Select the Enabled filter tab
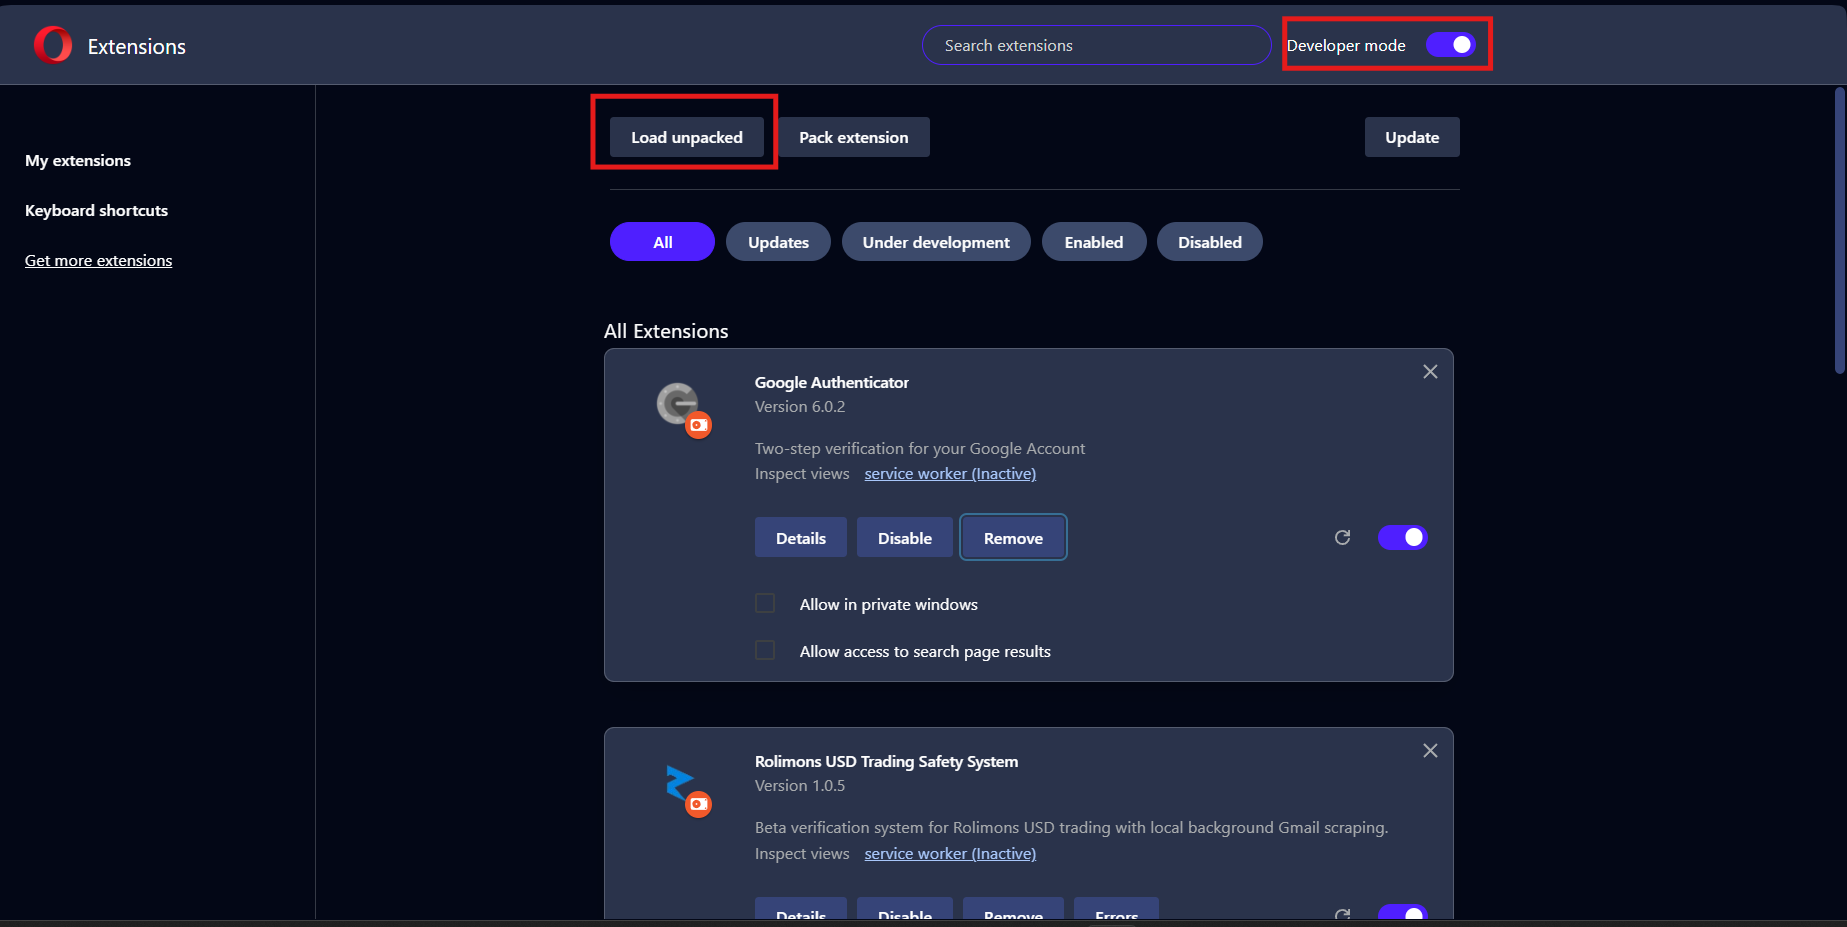This screenshot has height=927, width=1847. [1094, 242]
